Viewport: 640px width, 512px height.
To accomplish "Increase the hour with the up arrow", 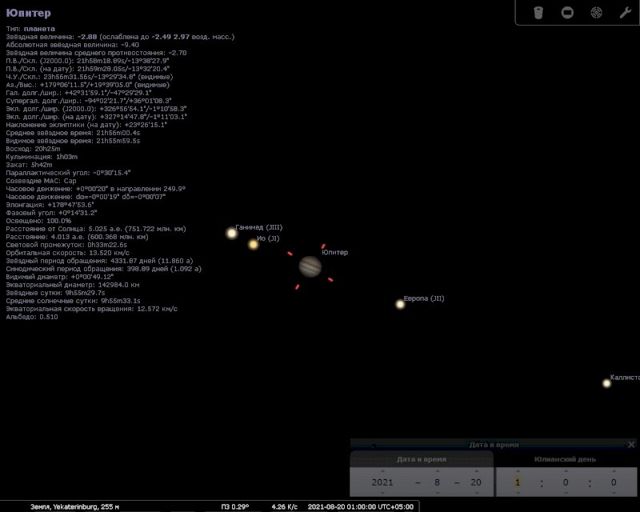I will coord(517,469).
